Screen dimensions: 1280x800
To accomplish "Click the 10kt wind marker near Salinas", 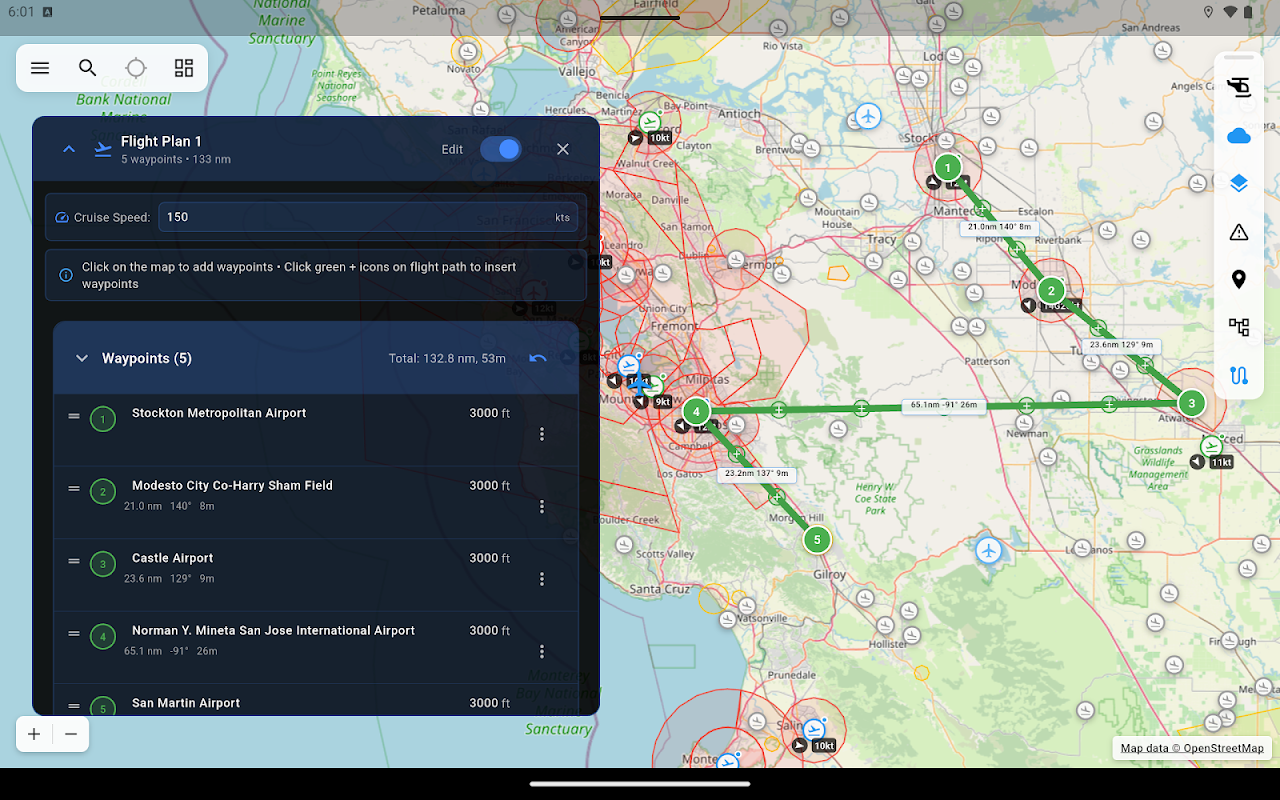I will click(814, 745).
